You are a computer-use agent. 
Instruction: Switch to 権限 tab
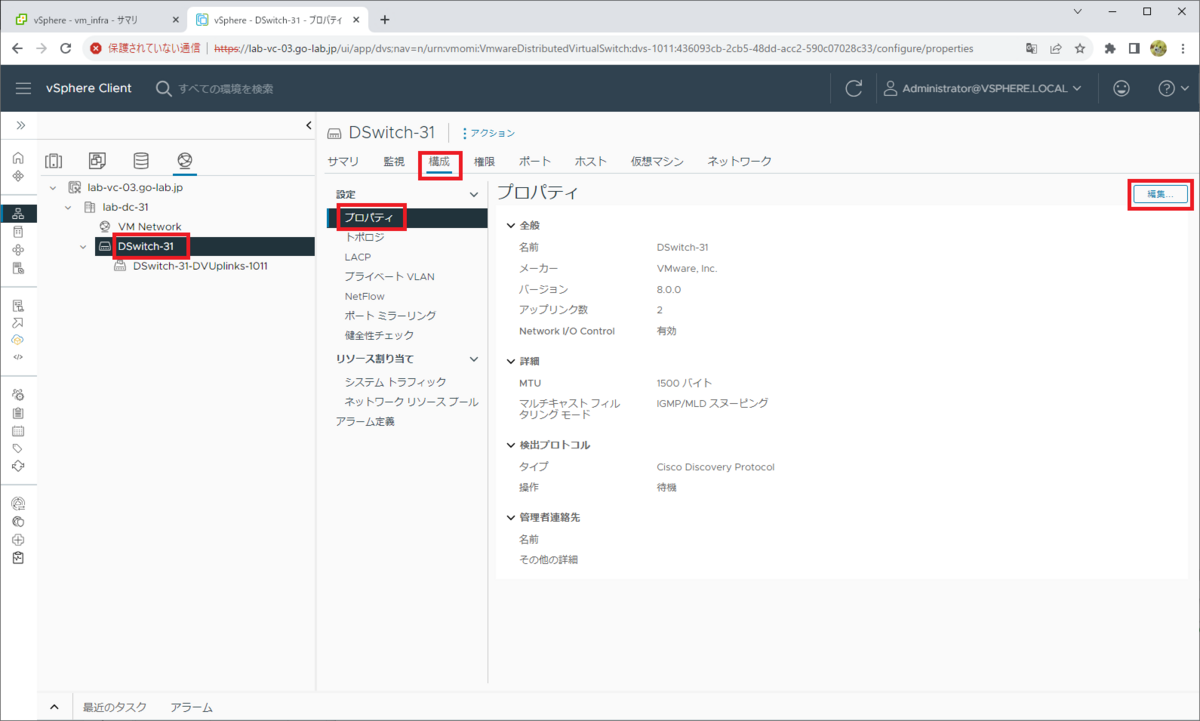point(485,161)
